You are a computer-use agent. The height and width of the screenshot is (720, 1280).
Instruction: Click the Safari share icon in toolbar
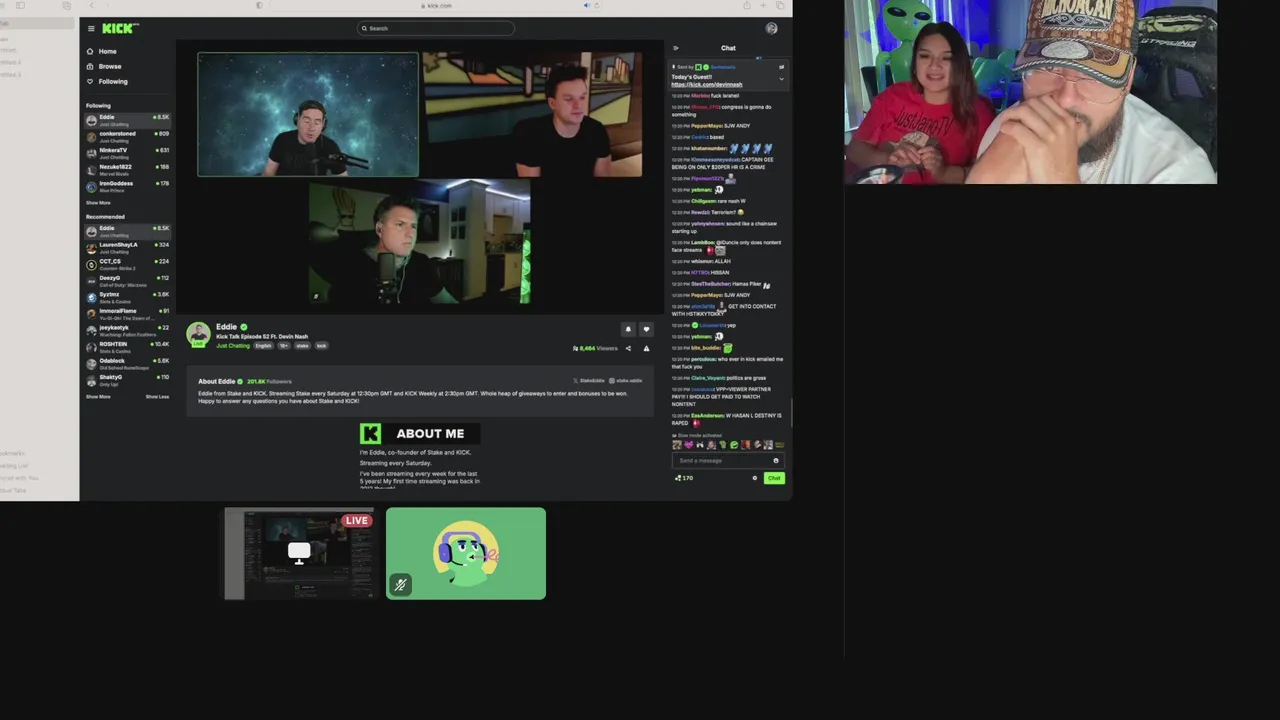(746, 5)
